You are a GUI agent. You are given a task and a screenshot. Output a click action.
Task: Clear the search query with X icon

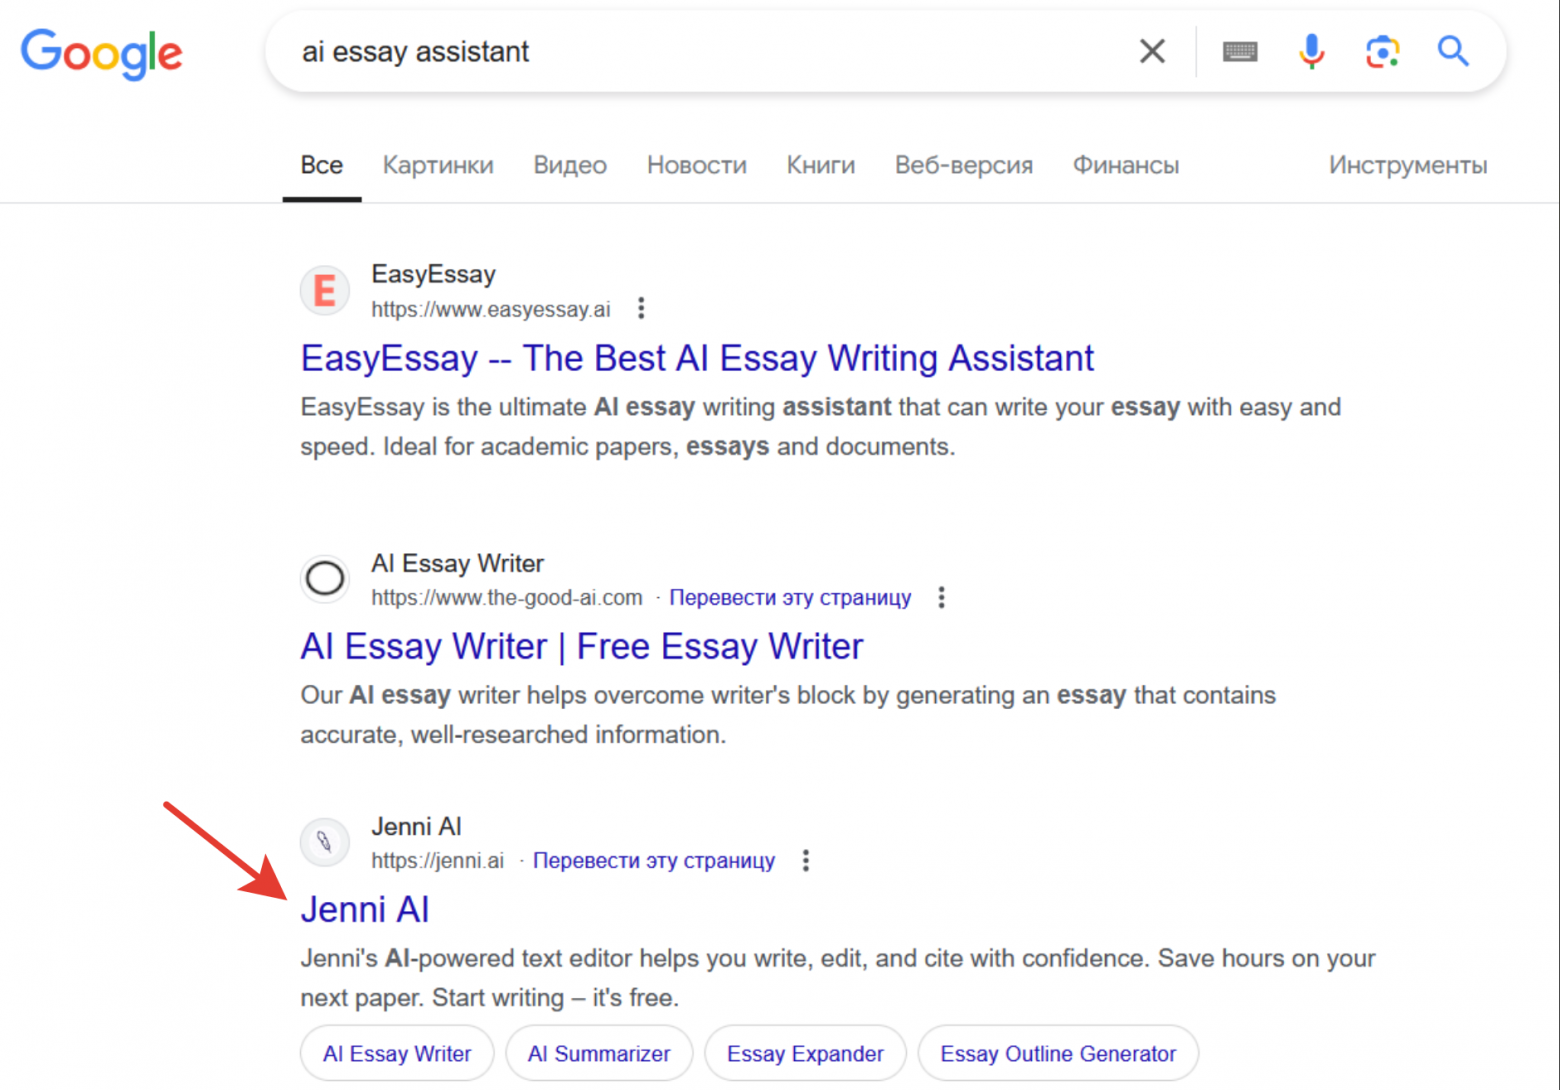[1152, 51]
